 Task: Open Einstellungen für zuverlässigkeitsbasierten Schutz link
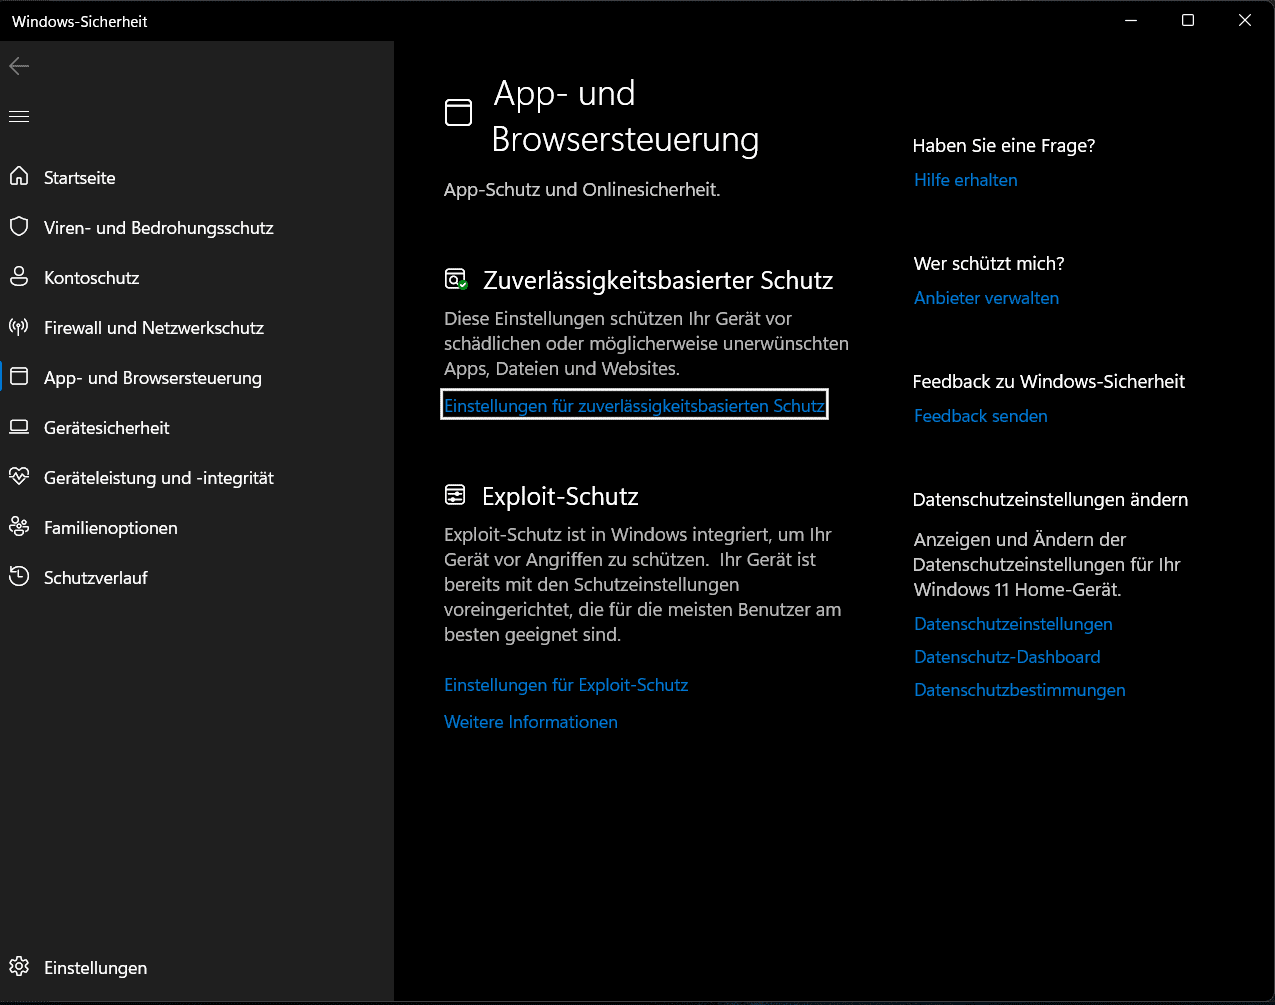634,405
